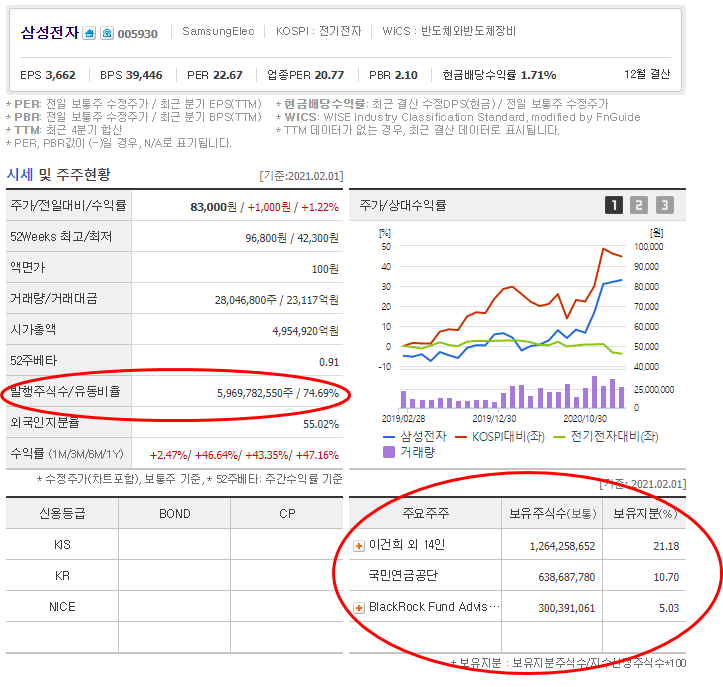The width and height of the screenshot is (723, 687).
Task: Select the face value 100원
Action: (325, 269)
